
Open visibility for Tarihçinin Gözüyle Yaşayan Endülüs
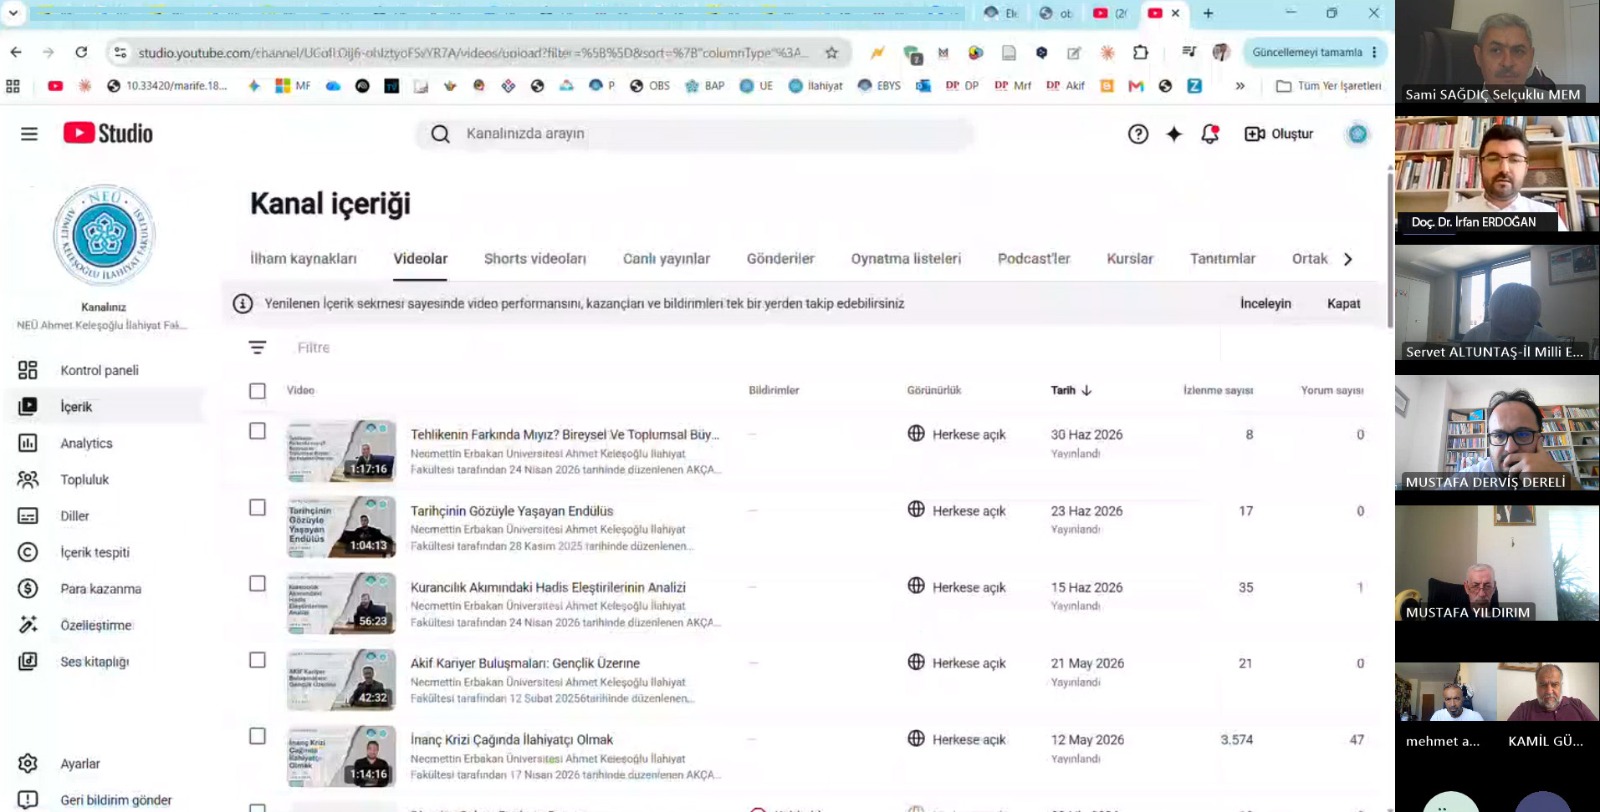click(957, 510)
